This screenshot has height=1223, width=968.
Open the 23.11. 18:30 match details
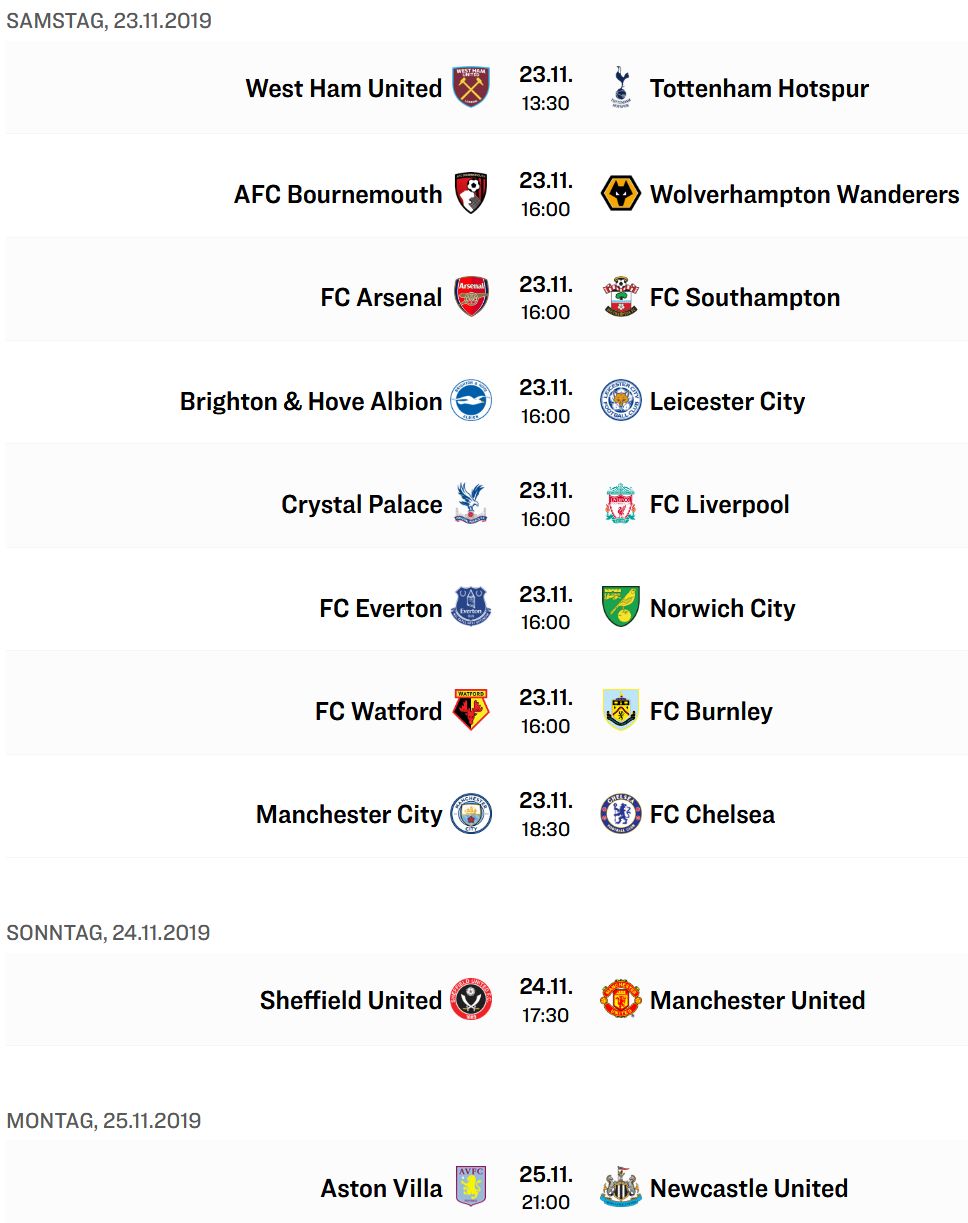coord(546,815)
